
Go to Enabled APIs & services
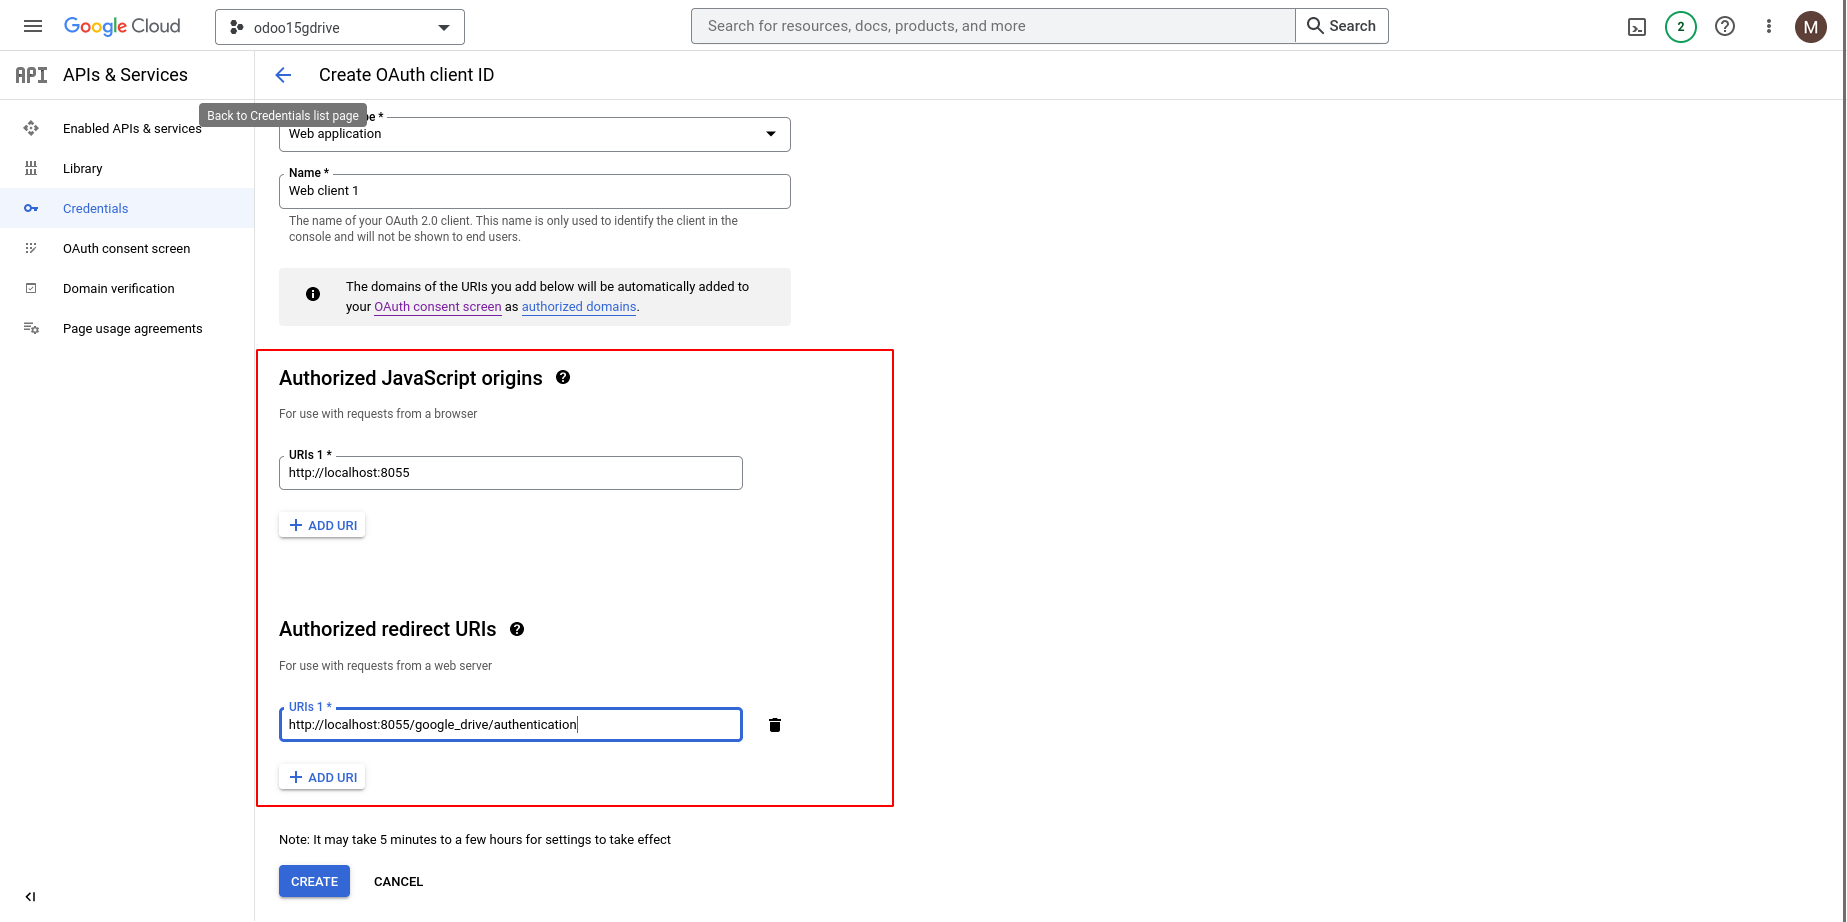(131, 128)
